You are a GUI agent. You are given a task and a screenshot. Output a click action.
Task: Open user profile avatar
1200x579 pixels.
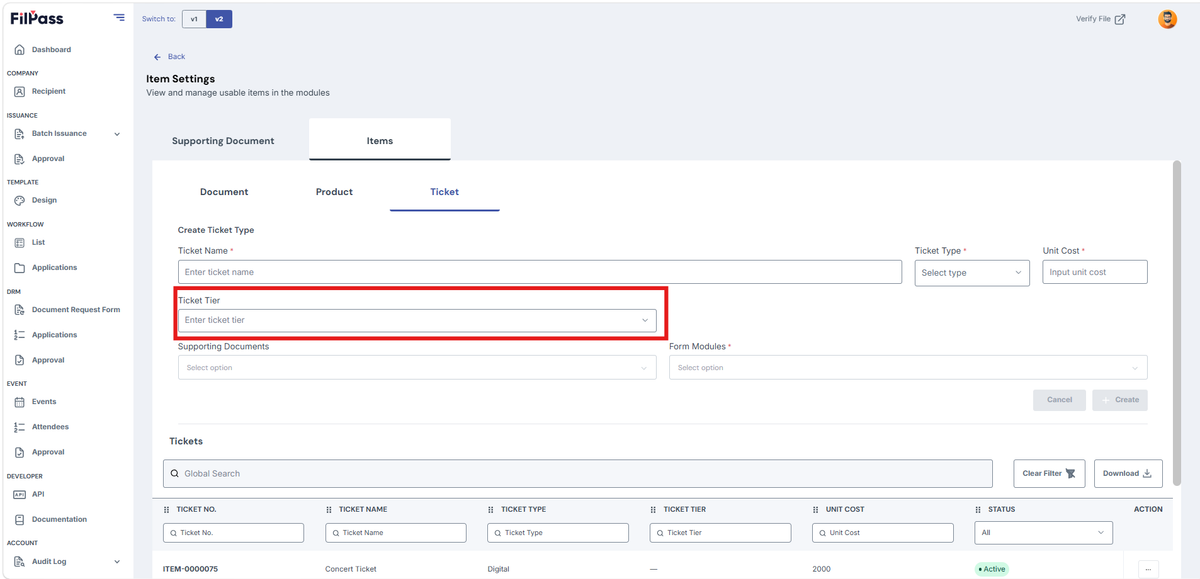point(1167,19)
